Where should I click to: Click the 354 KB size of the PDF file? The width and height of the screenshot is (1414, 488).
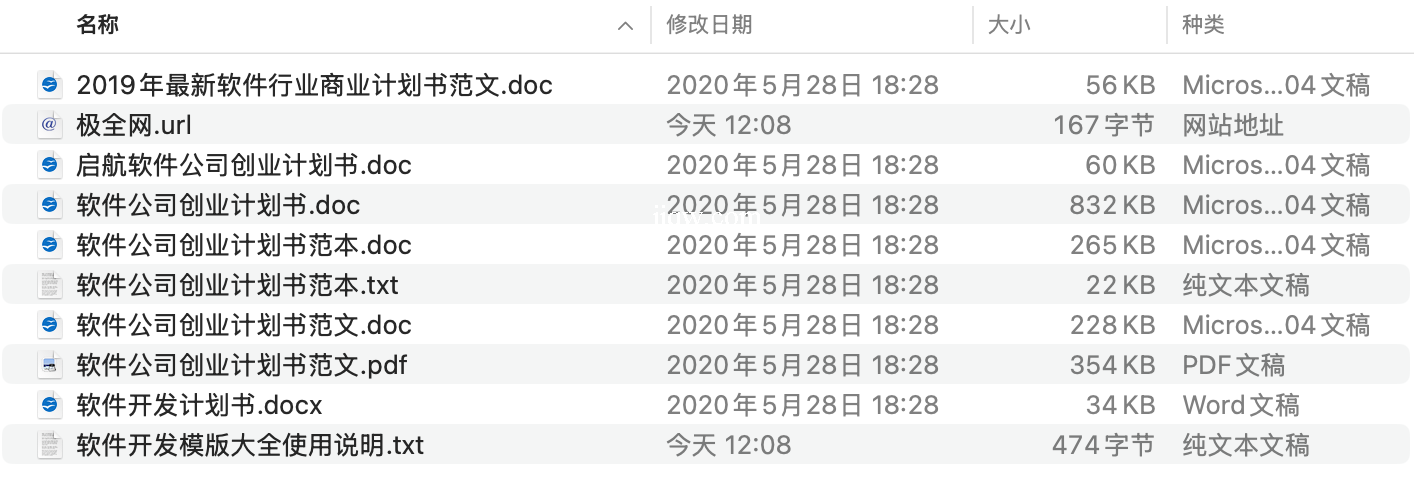(x=1112, y=365)
